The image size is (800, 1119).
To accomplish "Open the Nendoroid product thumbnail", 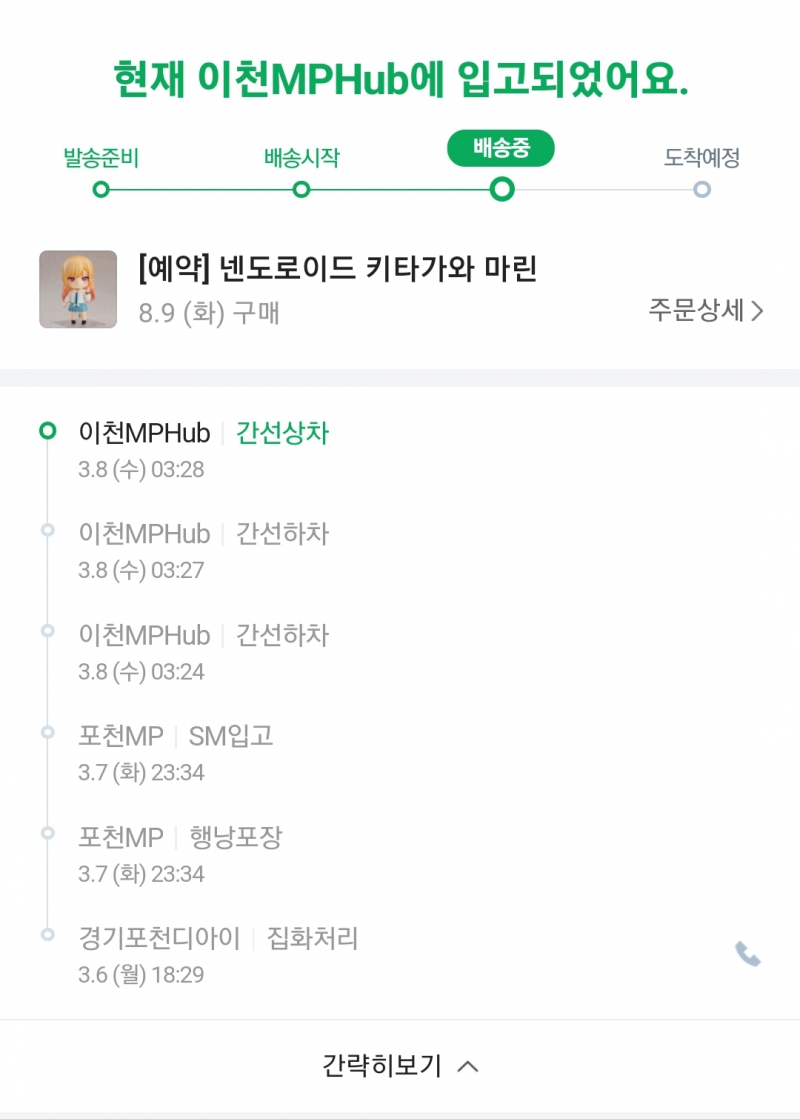I will click(x=78, y=289).
